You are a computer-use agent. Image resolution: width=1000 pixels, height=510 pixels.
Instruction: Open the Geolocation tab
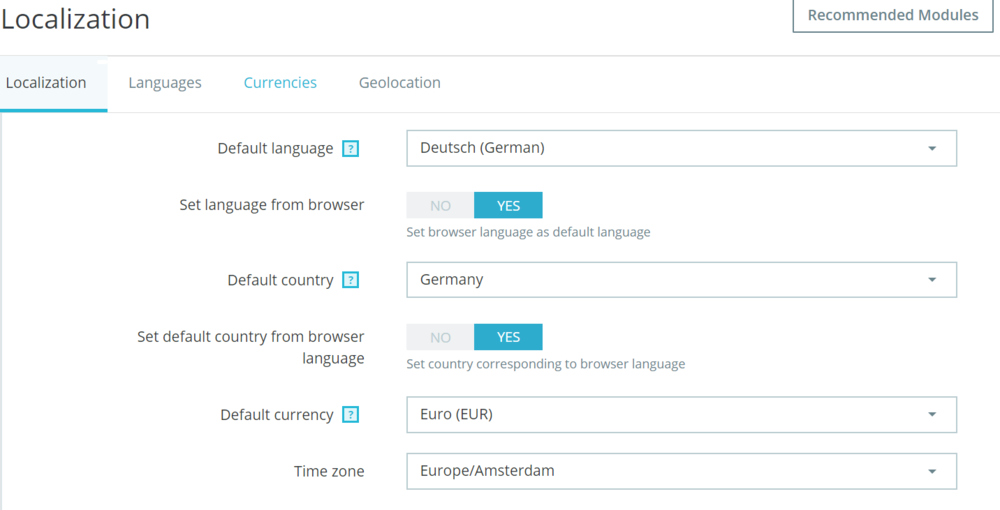pos(400,83)
